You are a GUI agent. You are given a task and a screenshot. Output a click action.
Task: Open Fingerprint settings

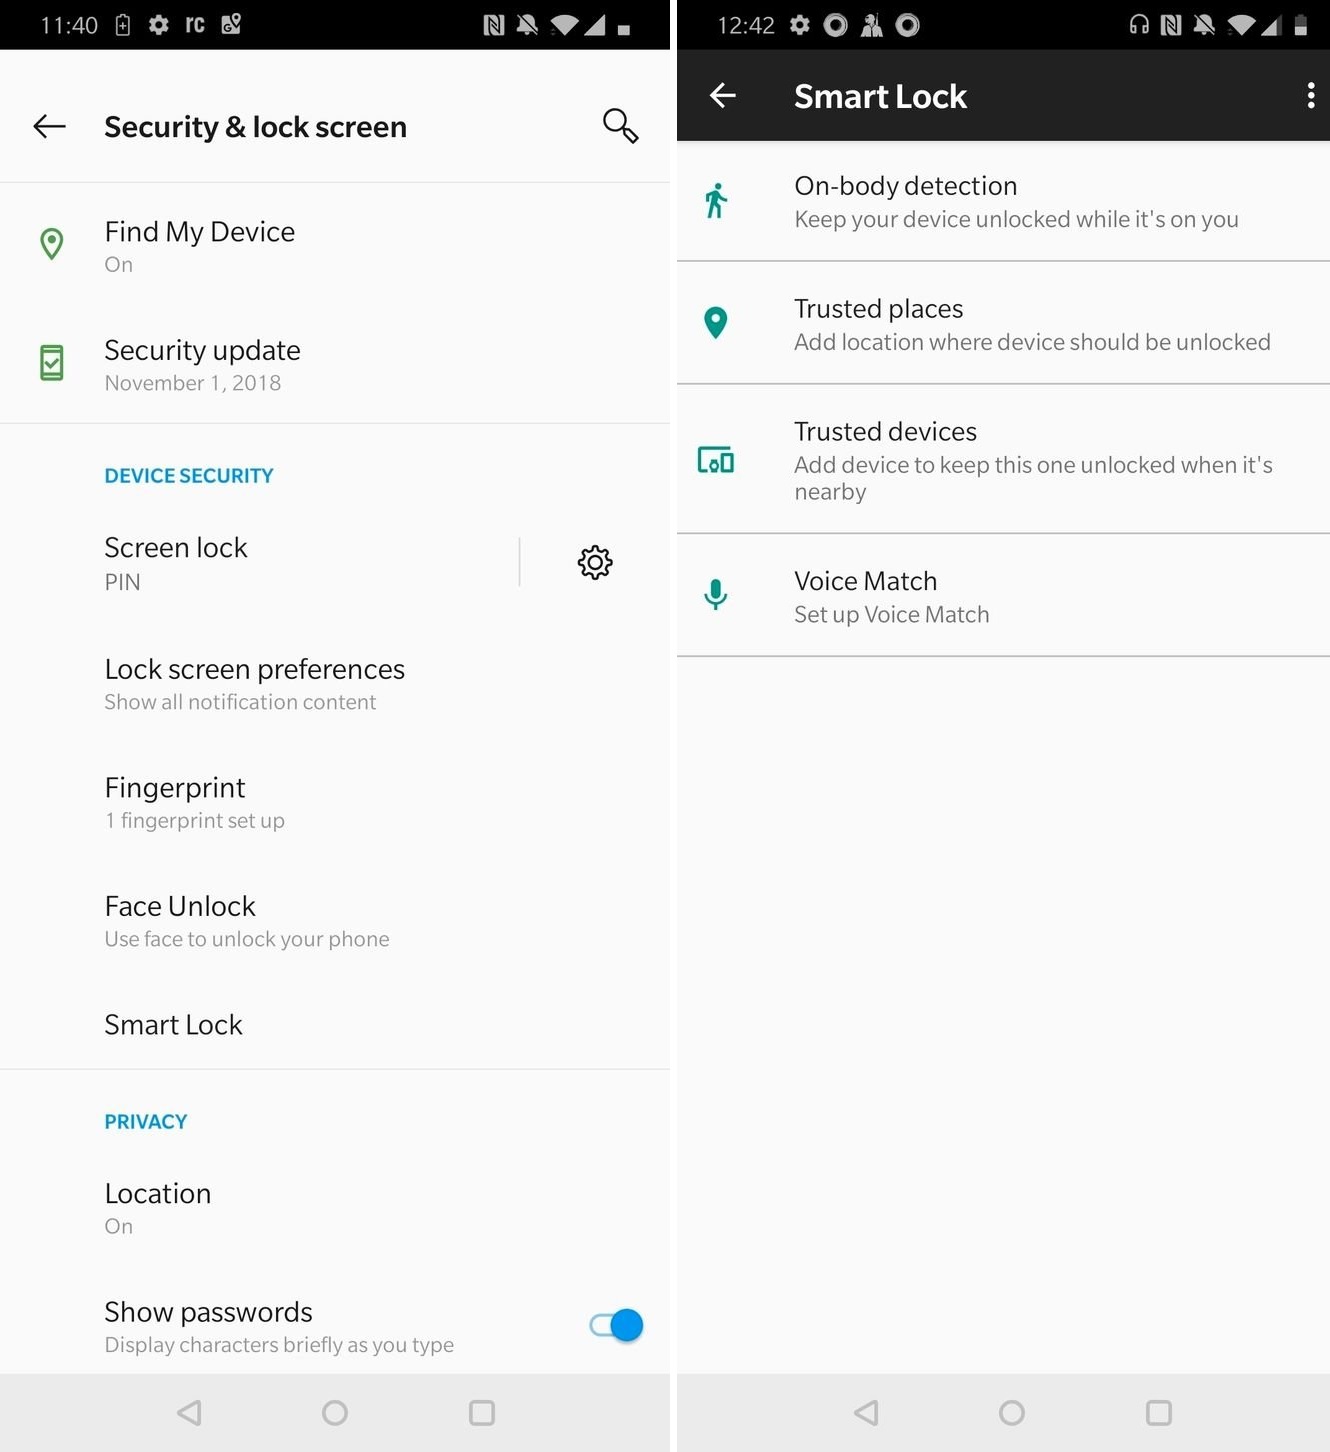(335, 803)
